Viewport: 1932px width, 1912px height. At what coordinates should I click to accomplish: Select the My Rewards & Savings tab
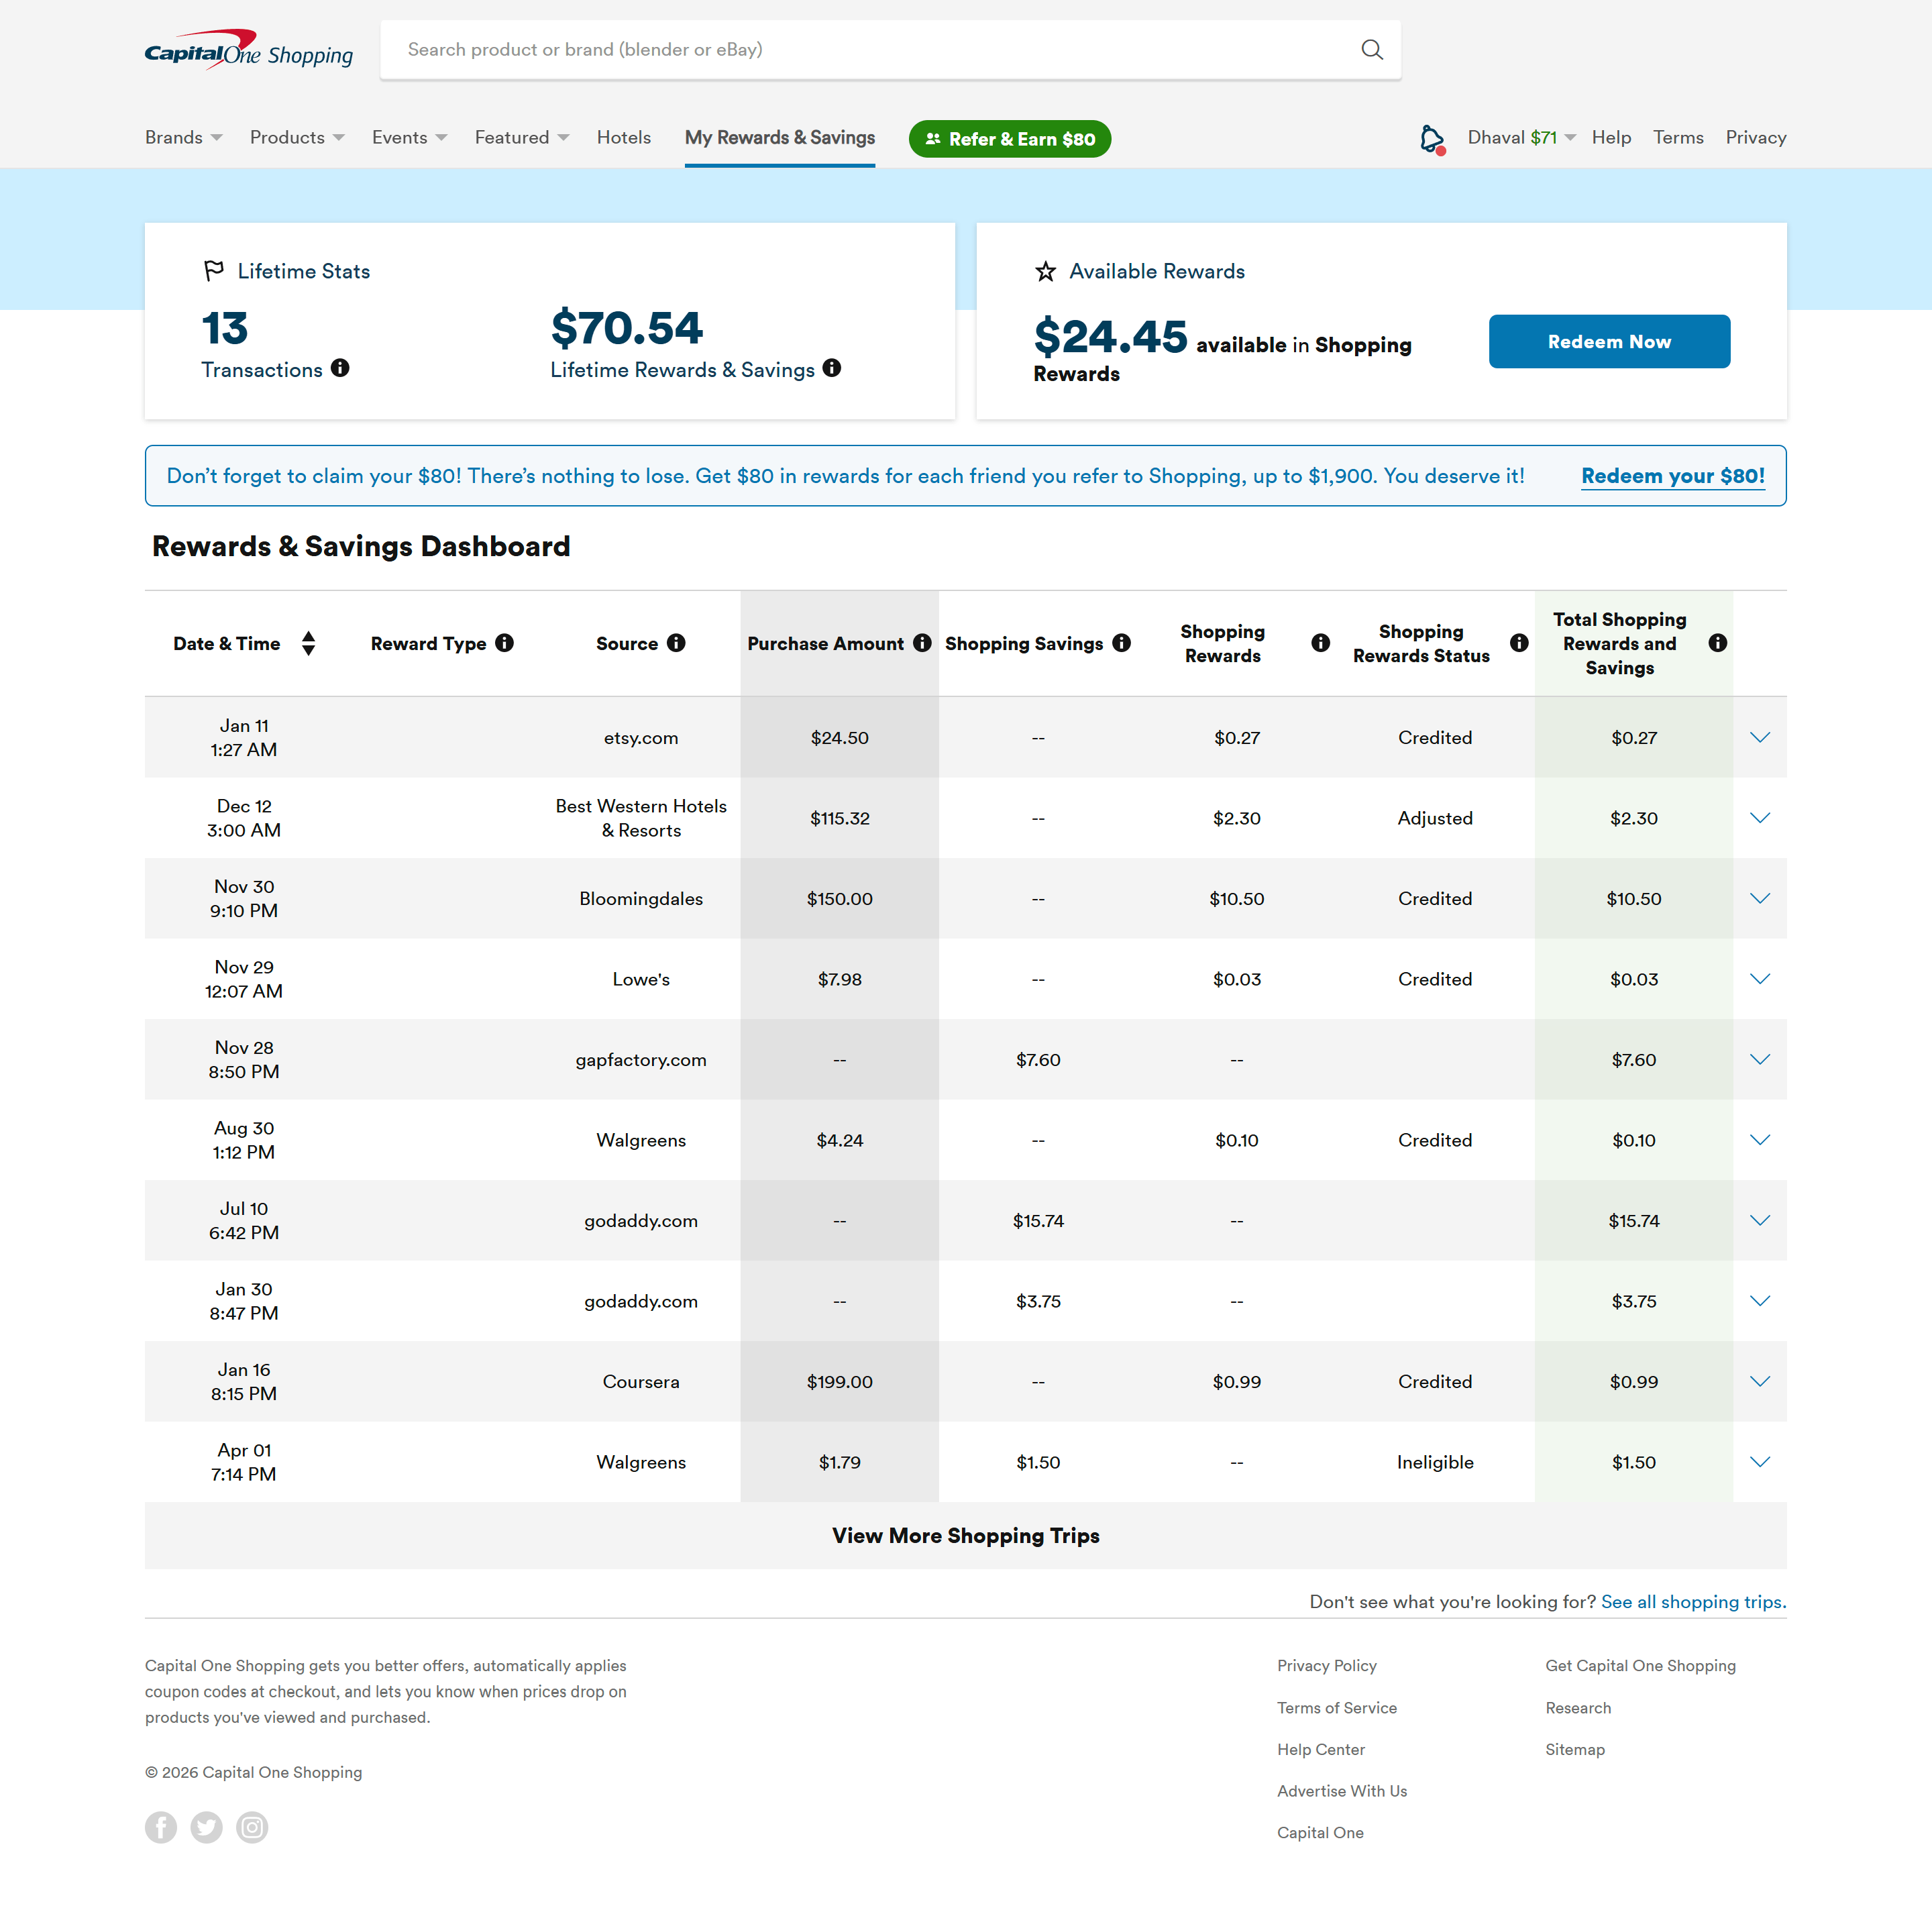780,137
